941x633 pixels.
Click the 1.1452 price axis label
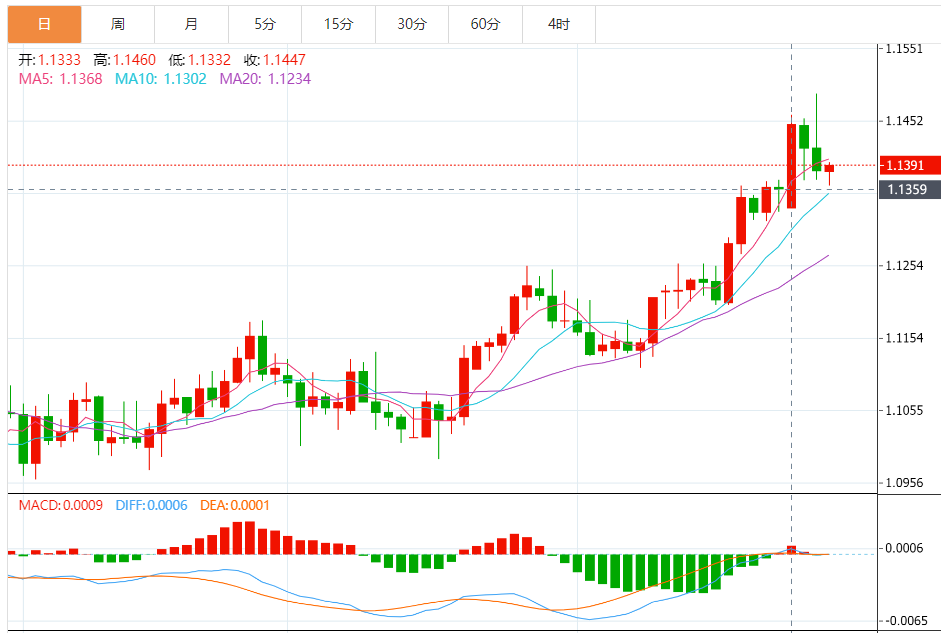tap(904, 121)
